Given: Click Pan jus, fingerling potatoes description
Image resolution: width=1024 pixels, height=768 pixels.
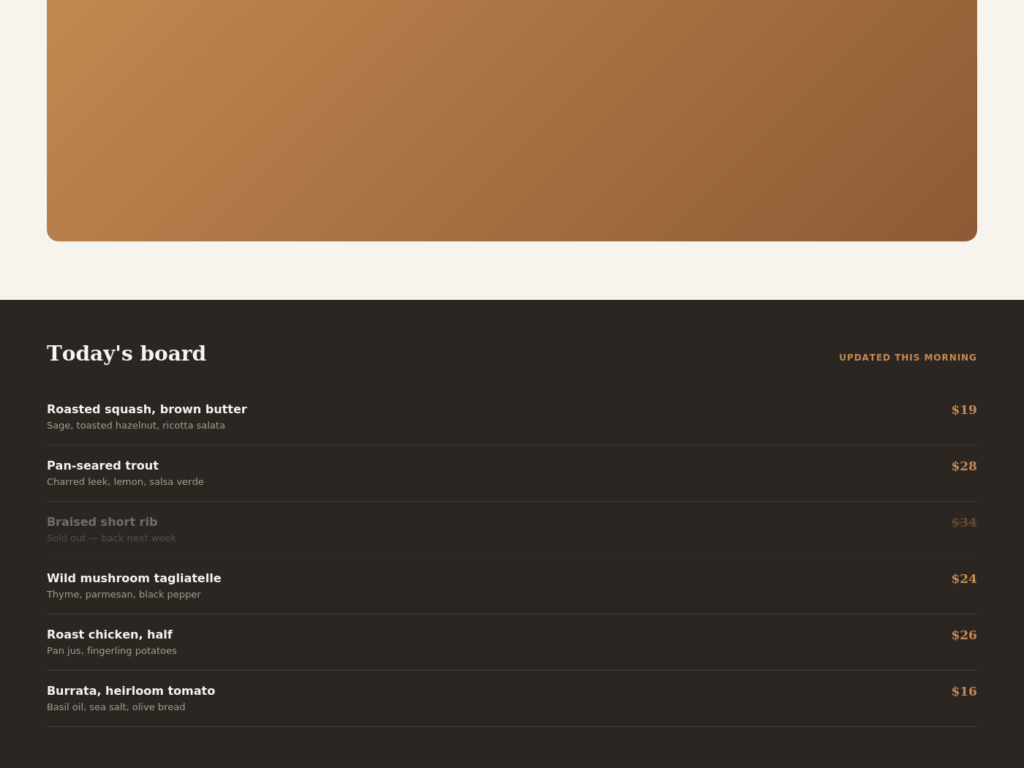Looking at the screenshot, I should pyautogui.click(x=112, y=650).
